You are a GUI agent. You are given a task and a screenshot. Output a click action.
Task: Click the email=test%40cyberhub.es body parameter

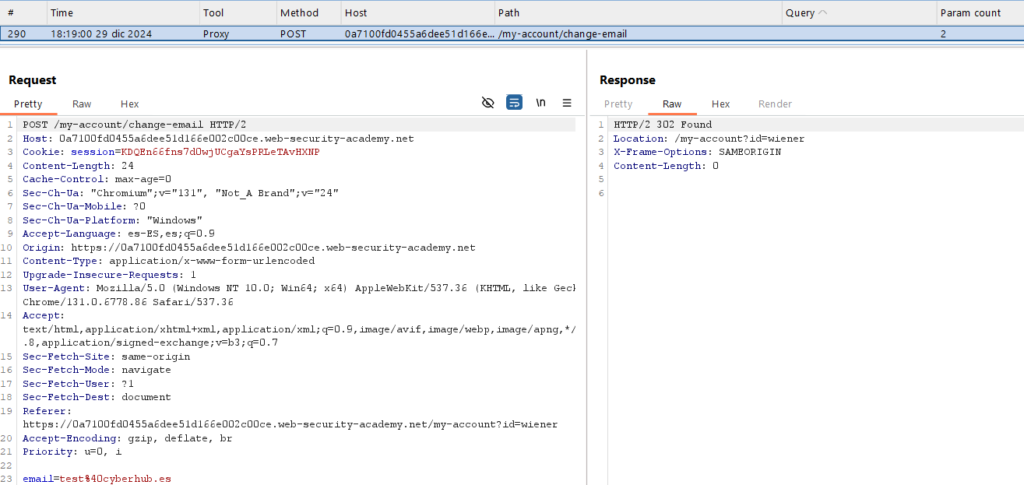coord(97,479)
